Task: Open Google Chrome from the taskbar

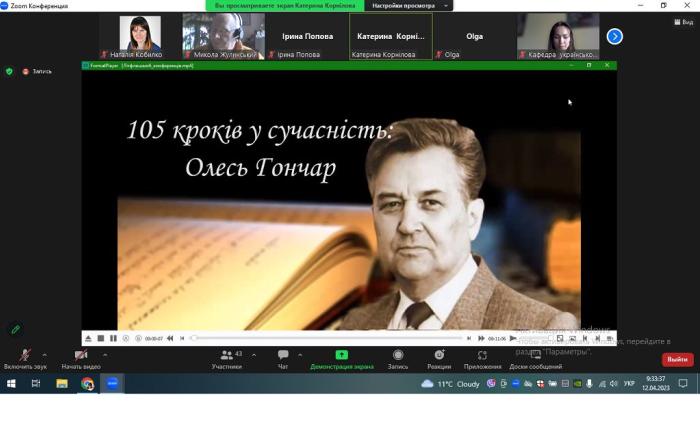Action: [87, 383]
